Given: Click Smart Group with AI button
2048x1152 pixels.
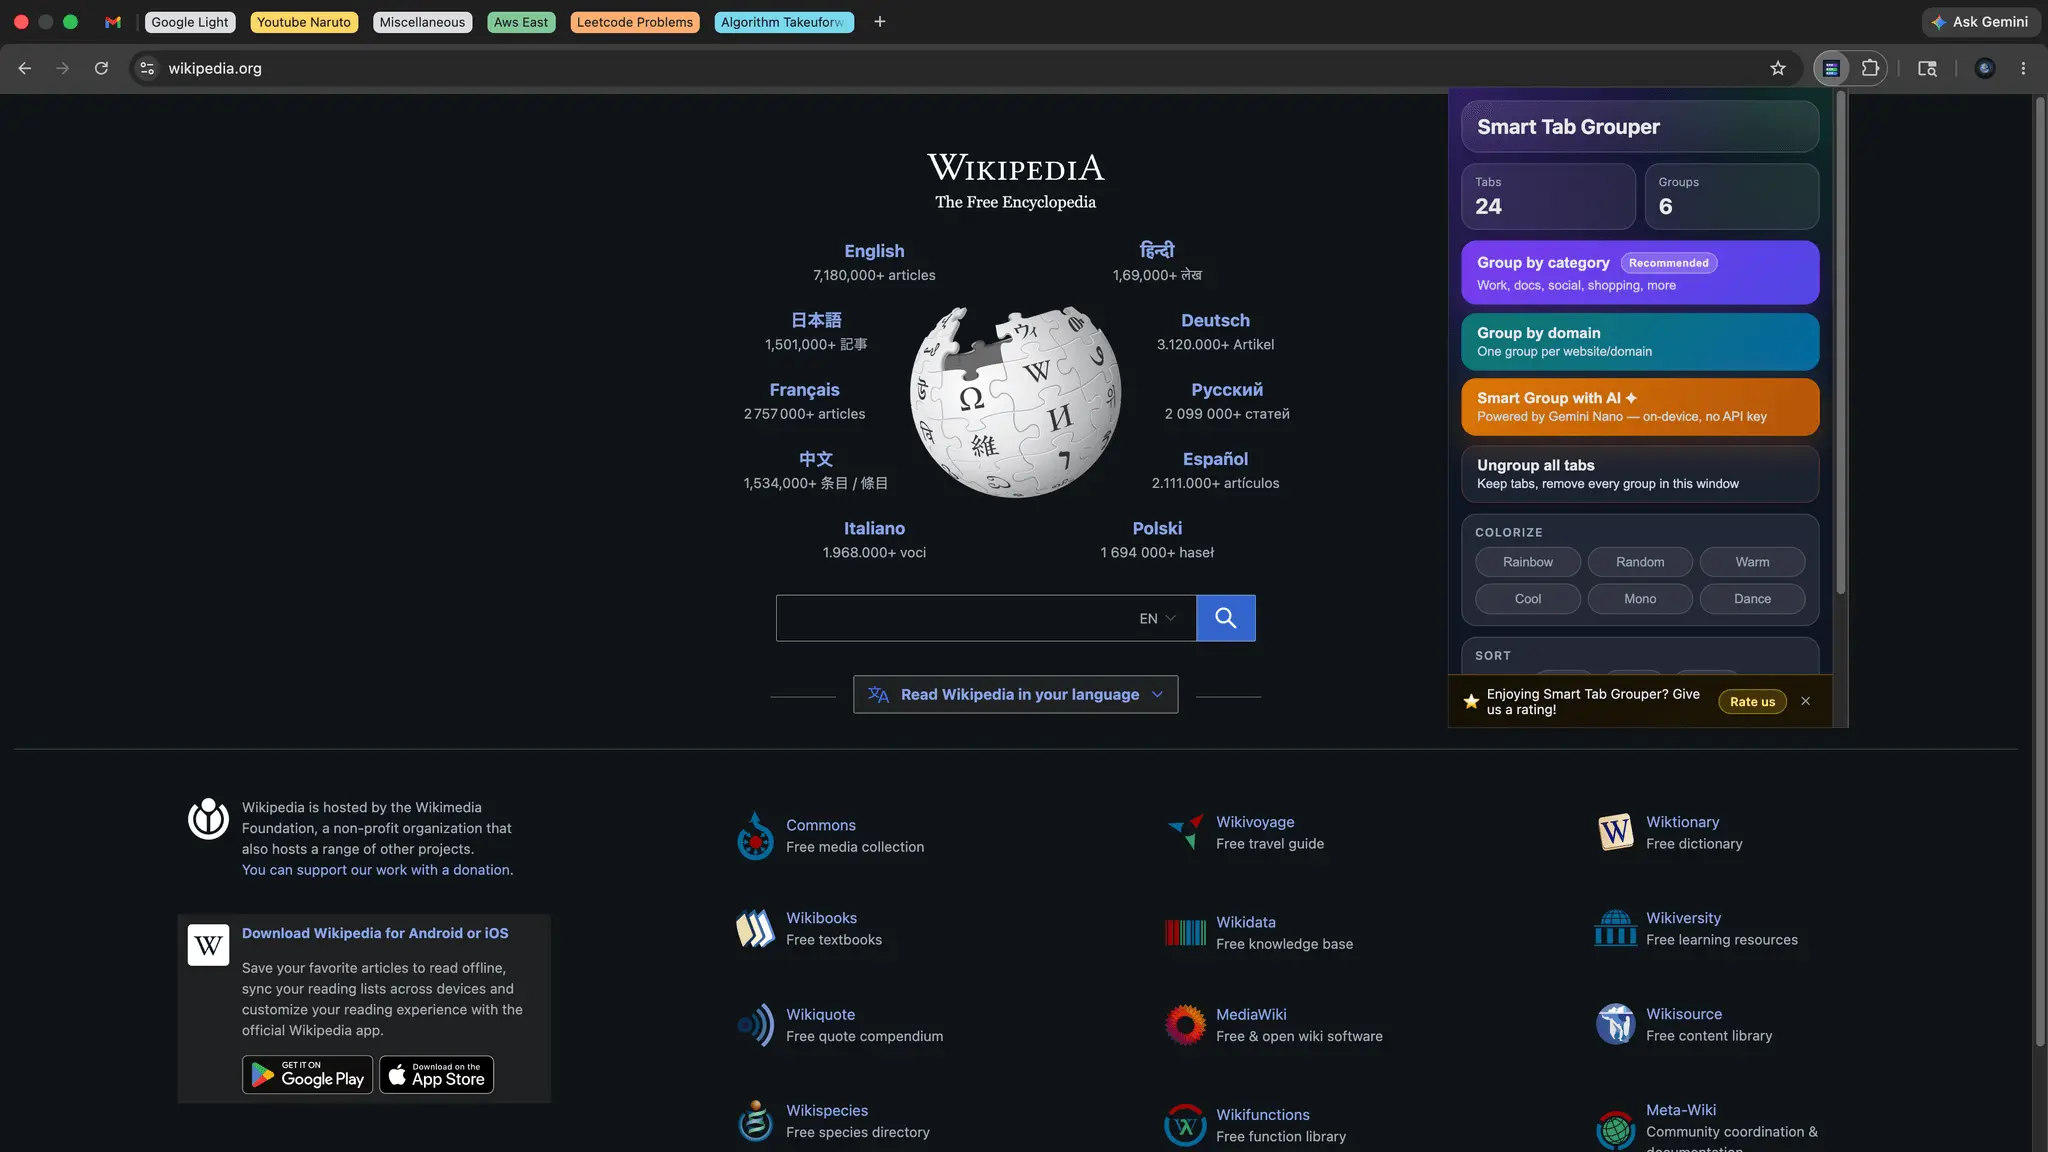Looking at the screenshot, I should point(1639,406).
